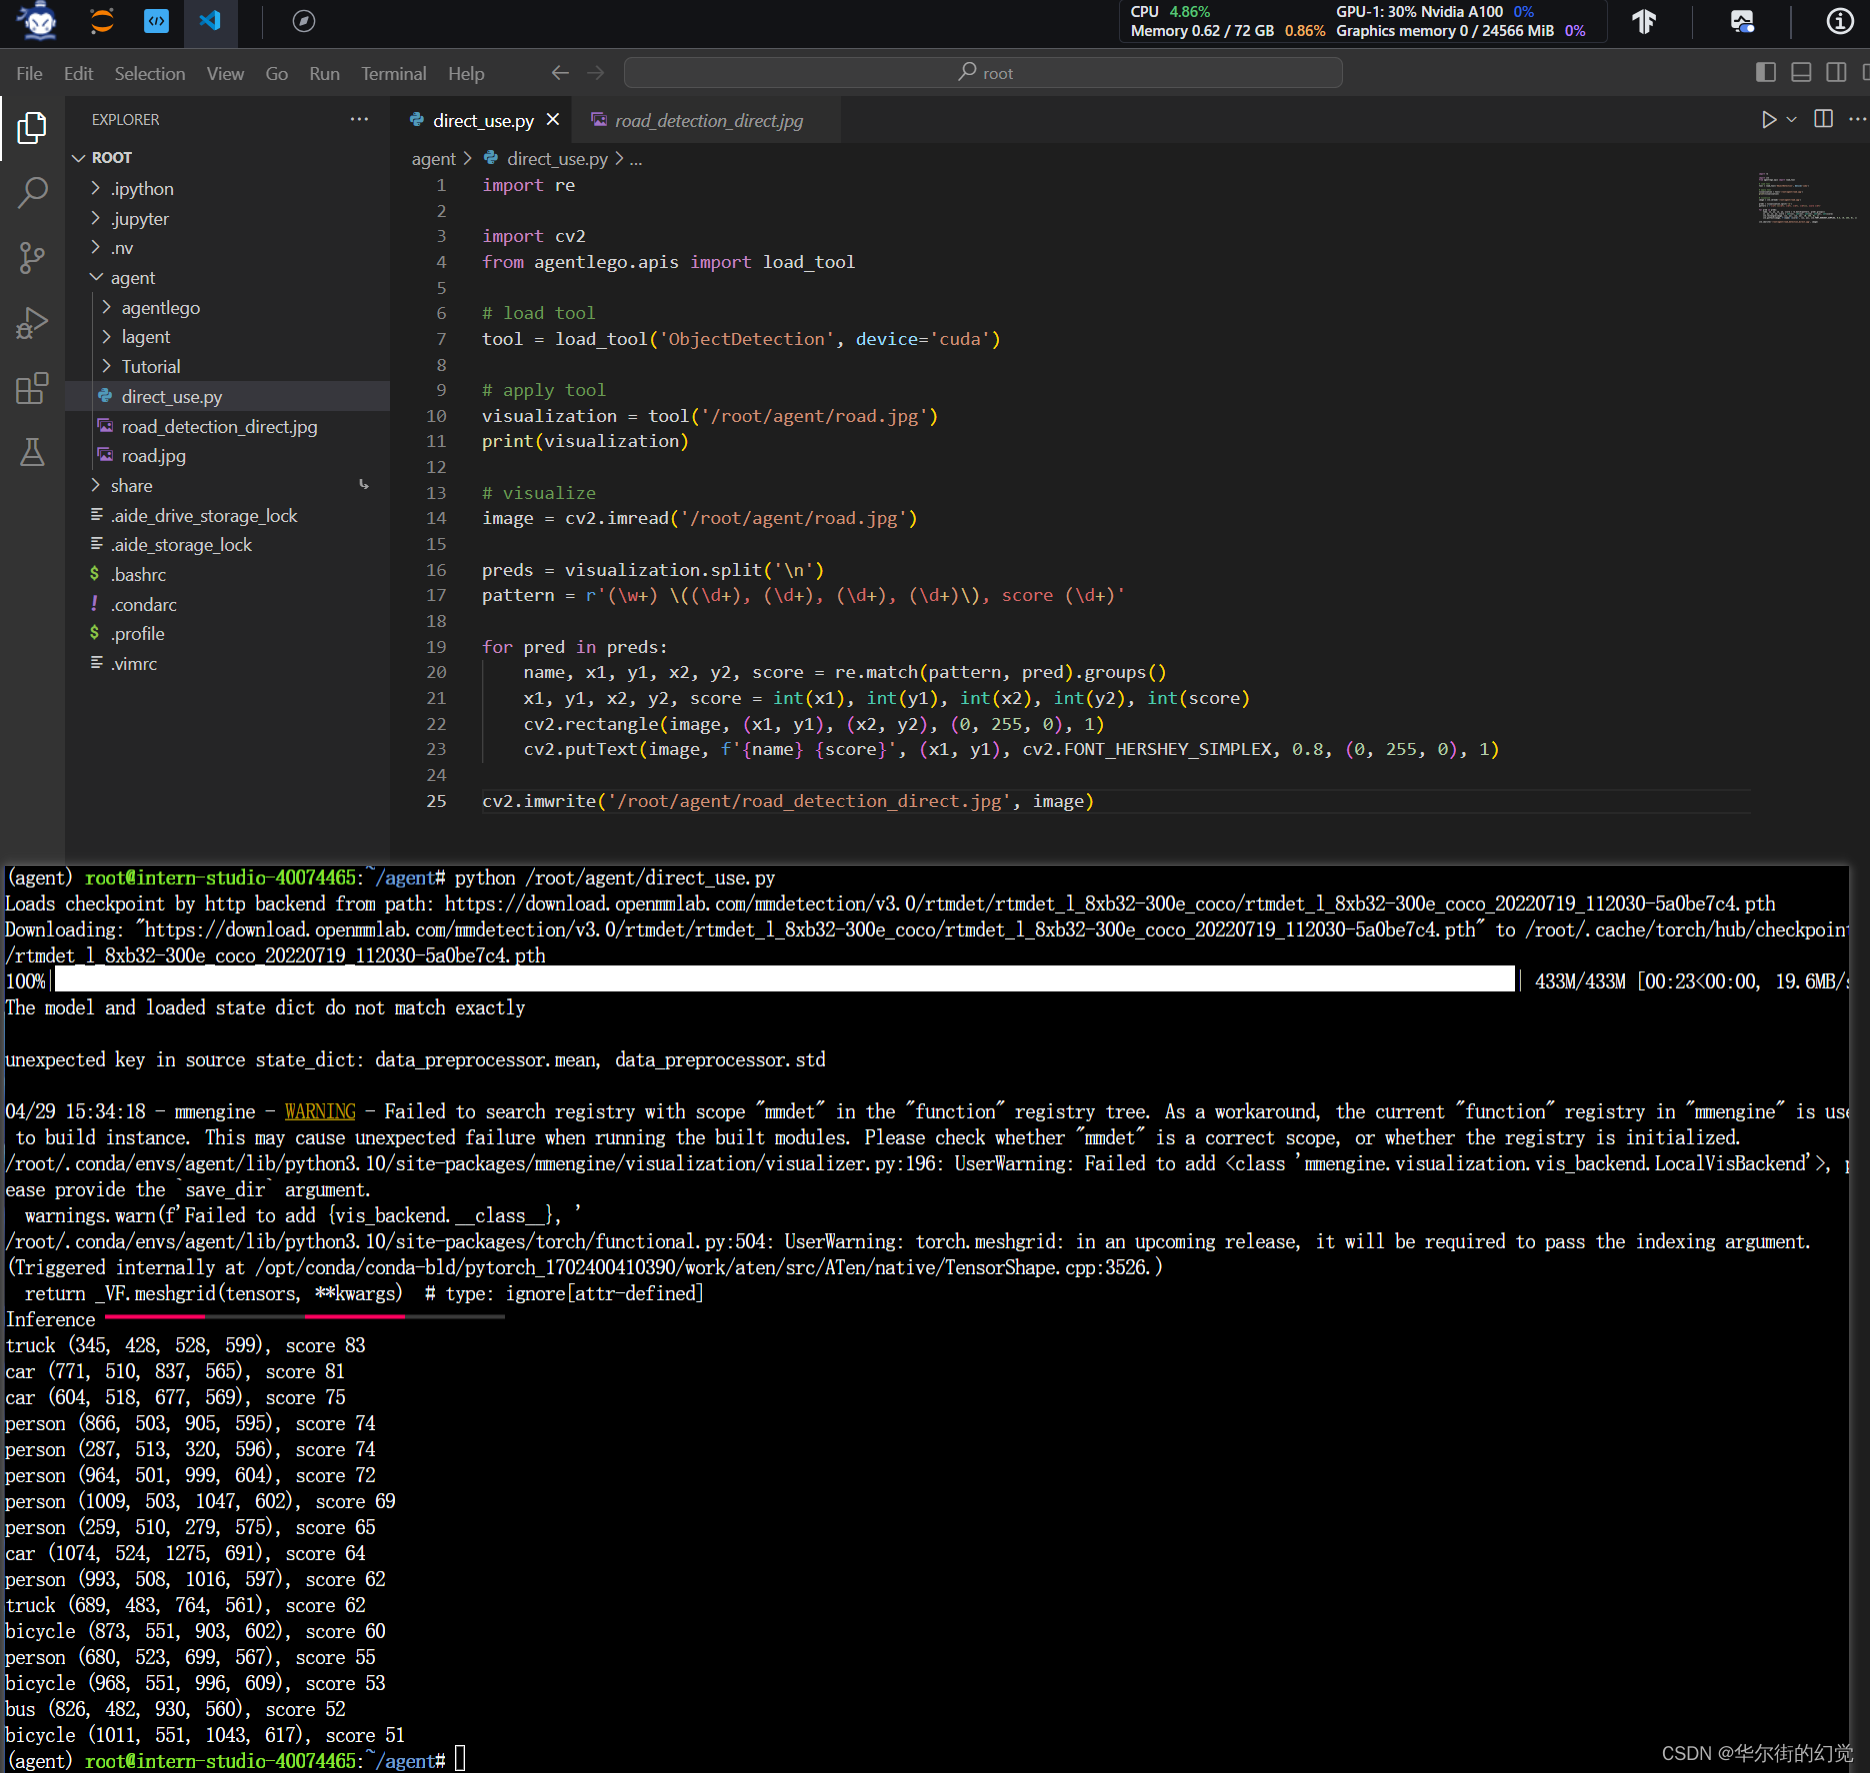The height and width of the screenshot is (1773, 1870).
Task: Expand the lagent folder
Action: click(x=228, y=336)
